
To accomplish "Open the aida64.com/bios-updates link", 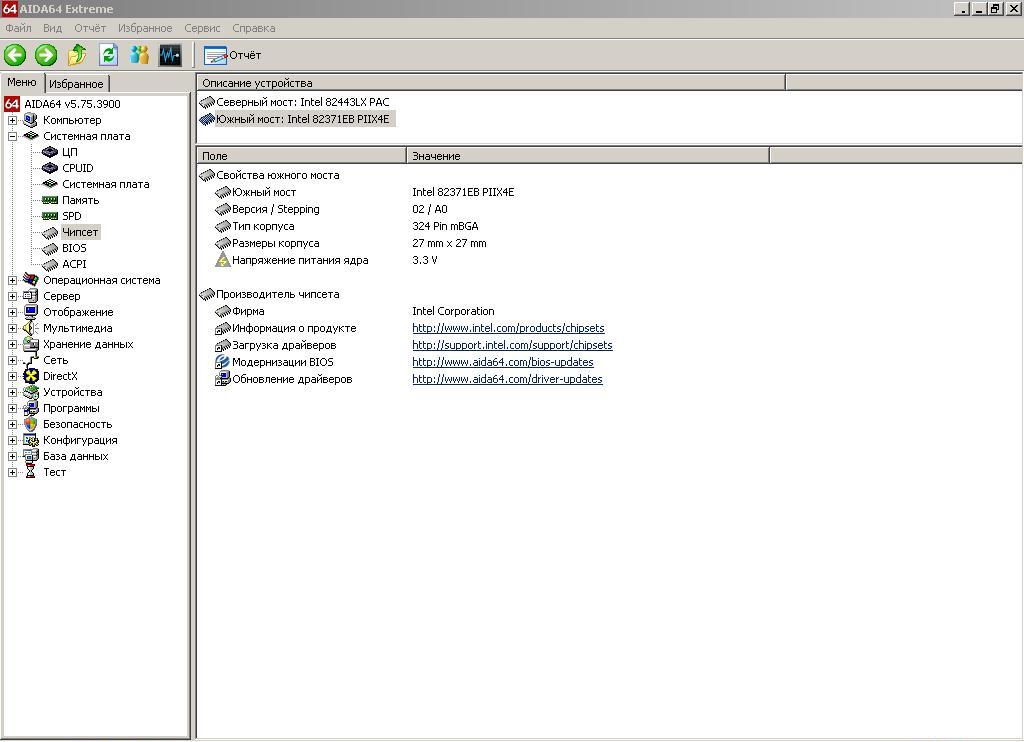I will [x=503, y=363].
